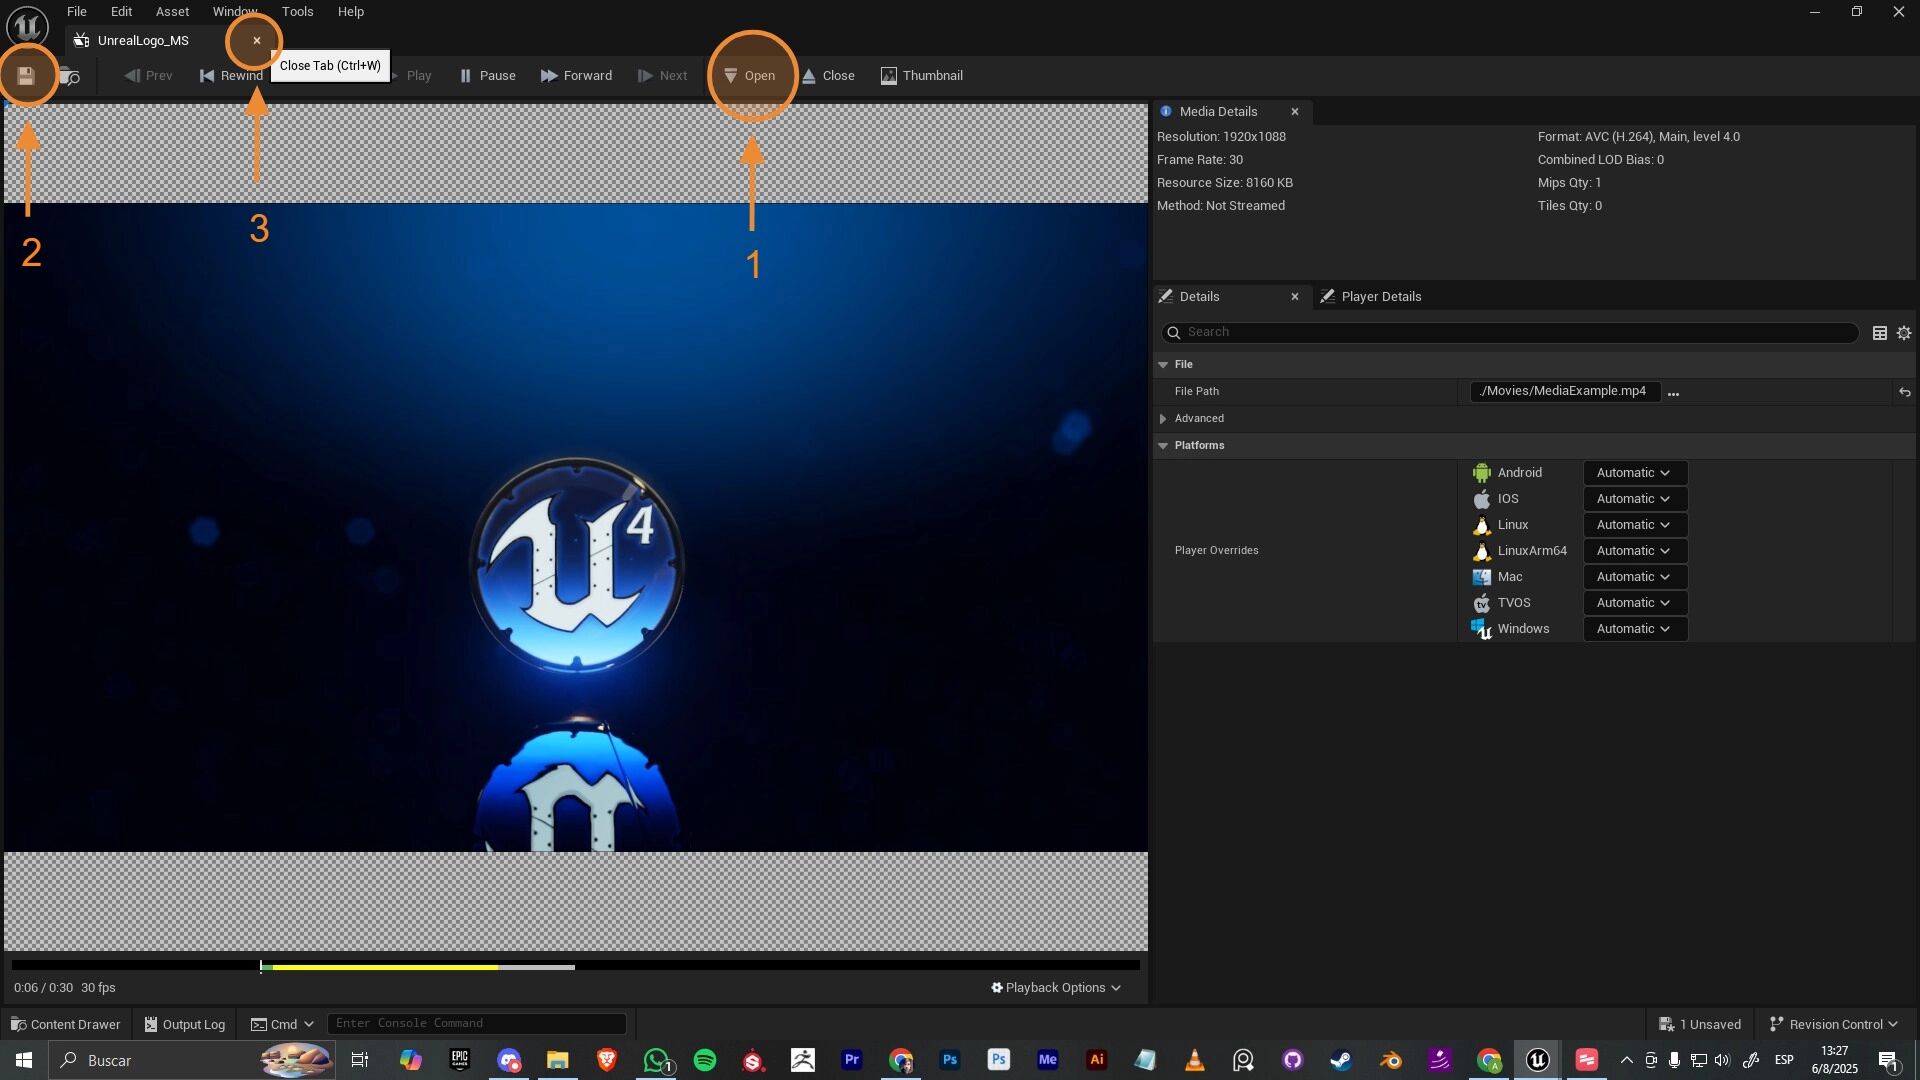Click the Content Drawer button
Screen dimensions: 1920x1080
point(65,1025)
